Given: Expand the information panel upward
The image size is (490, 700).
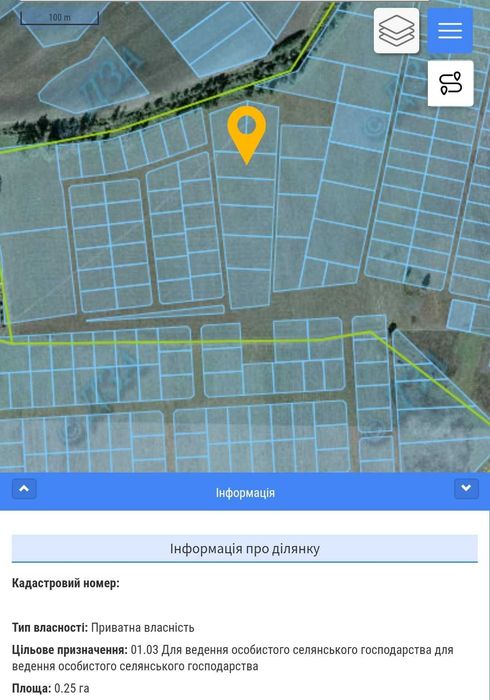Looking at the screenshot, I should [x=24, y=489].
